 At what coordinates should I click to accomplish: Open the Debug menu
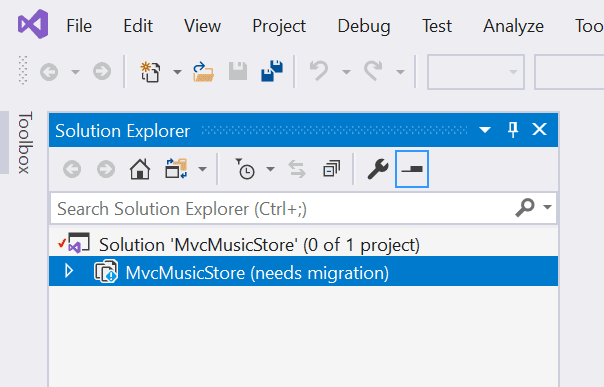(x=364, y=26)
